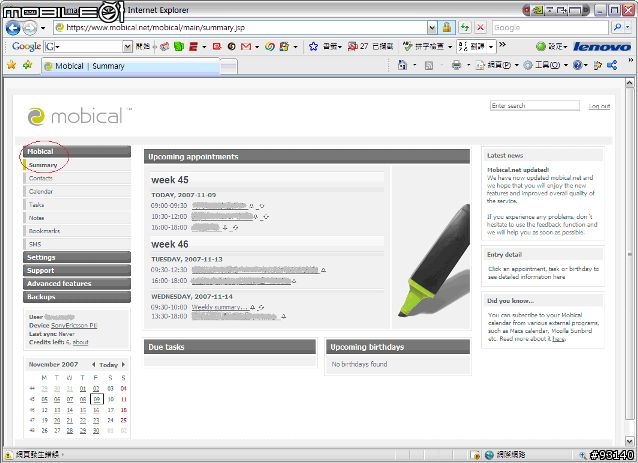Click the browser Forward arrow

(x=29, y=28)
